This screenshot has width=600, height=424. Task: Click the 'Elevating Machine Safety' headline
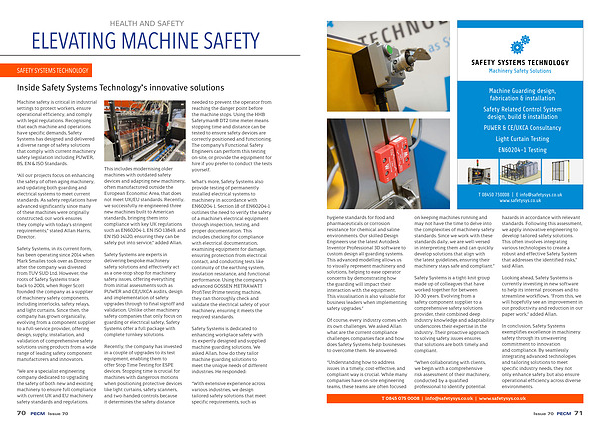pyautogui.click(x=145, y=41)
